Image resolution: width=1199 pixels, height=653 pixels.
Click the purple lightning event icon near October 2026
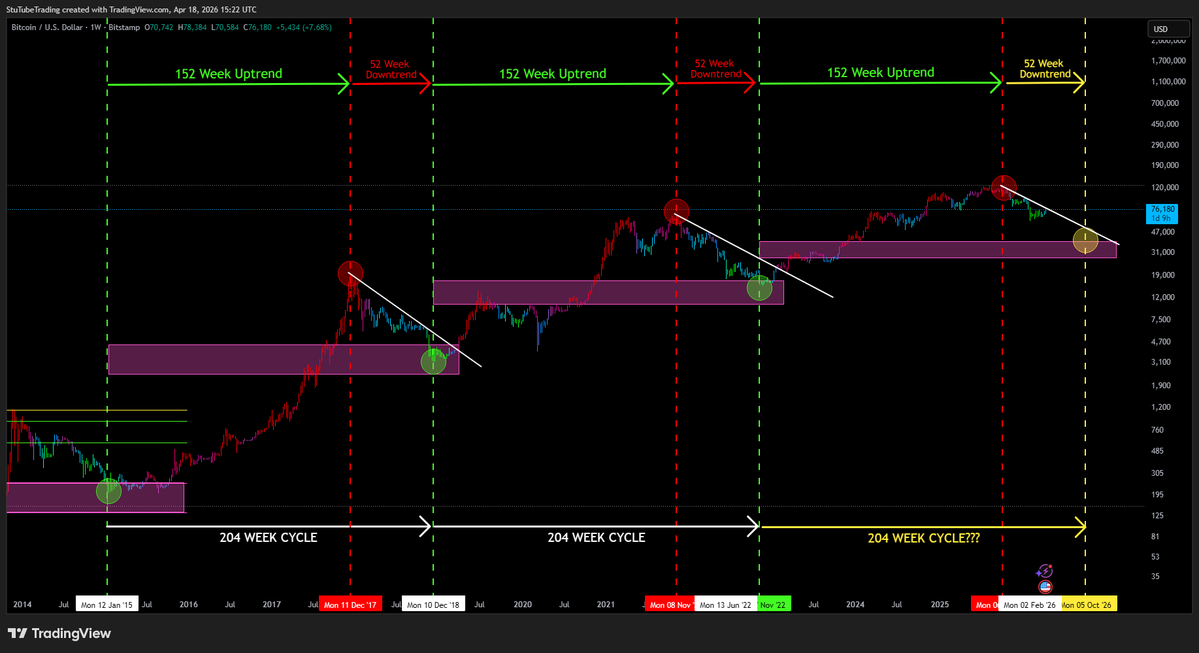tap(1044, 572)
